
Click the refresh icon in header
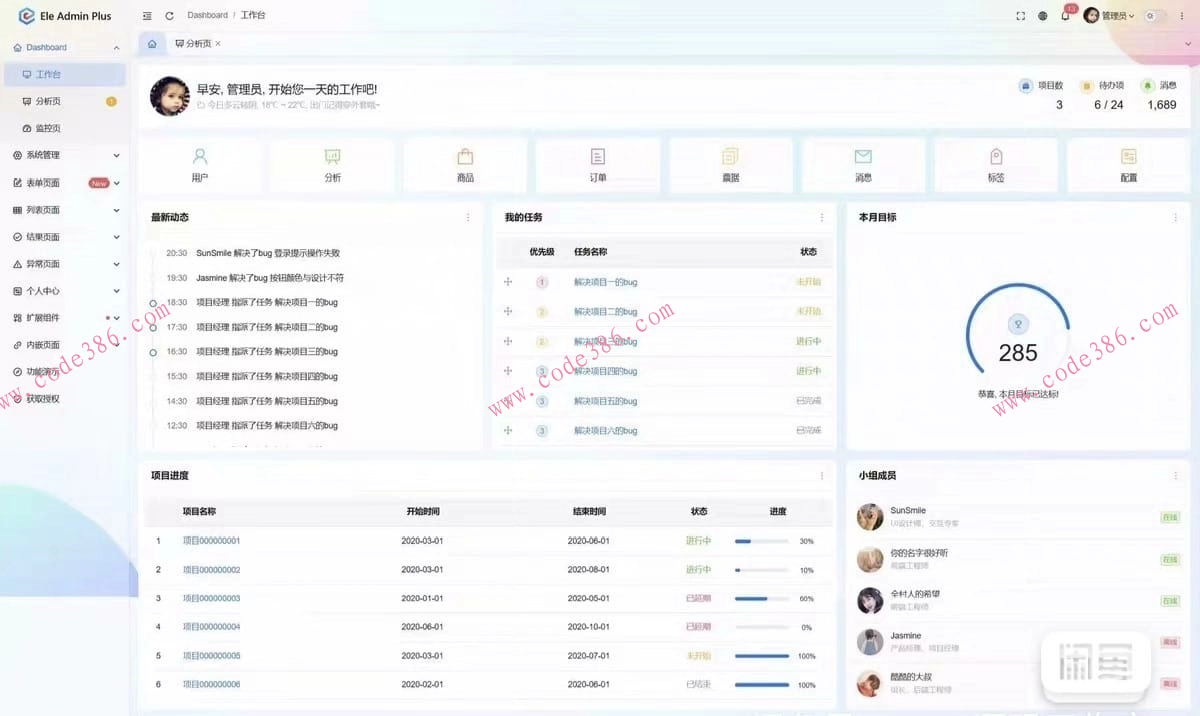tap(169, 16)
